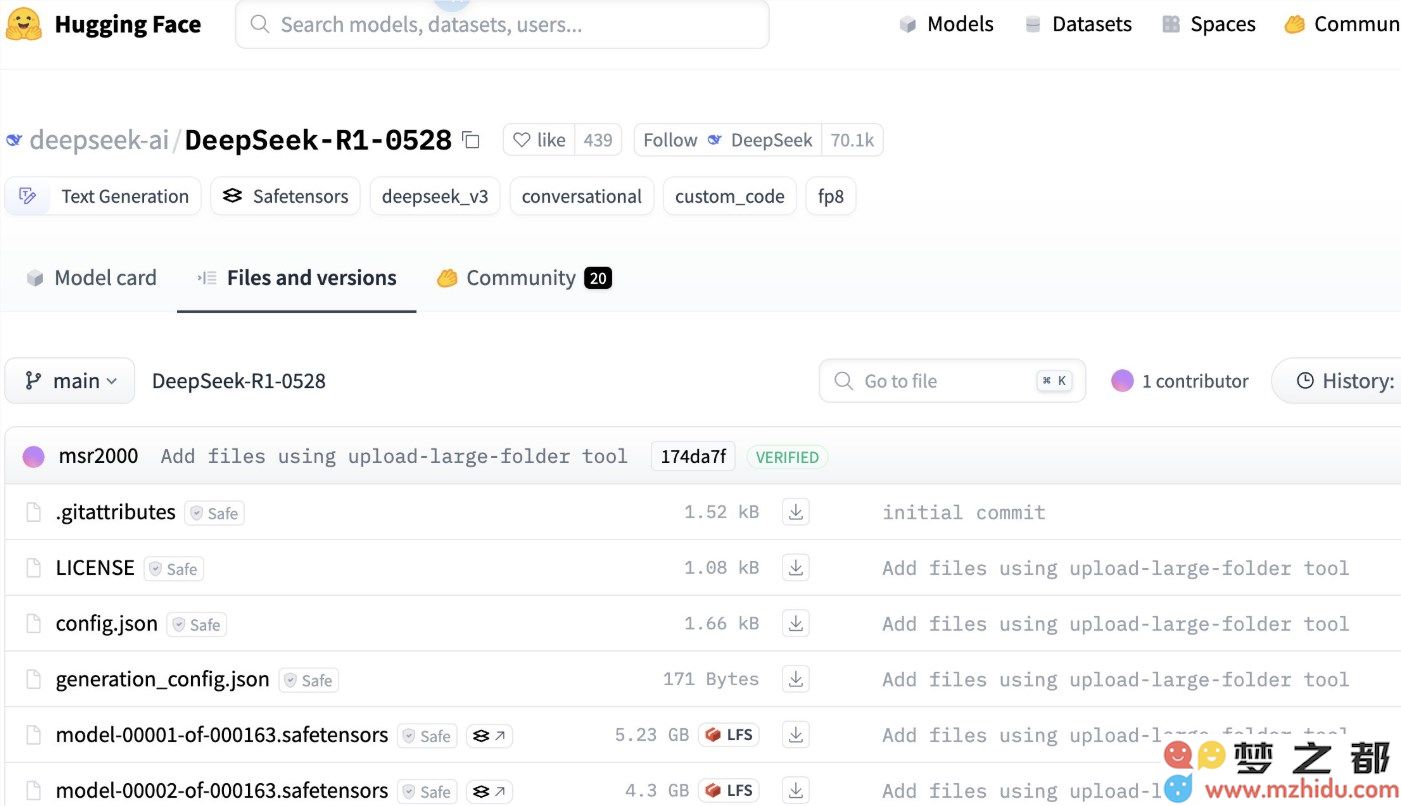Open the Spaces page
This screenshot has width=1401, height=806.
coord(1208,24)
